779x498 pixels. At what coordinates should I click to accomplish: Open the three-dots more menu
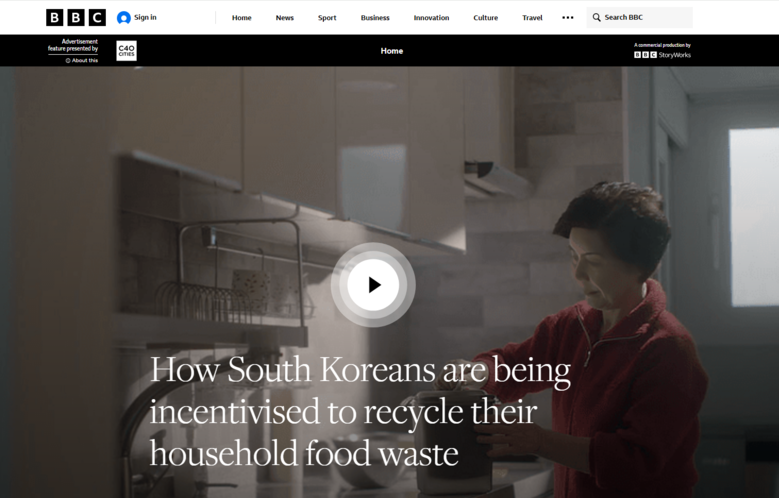[x=567, y=17]
